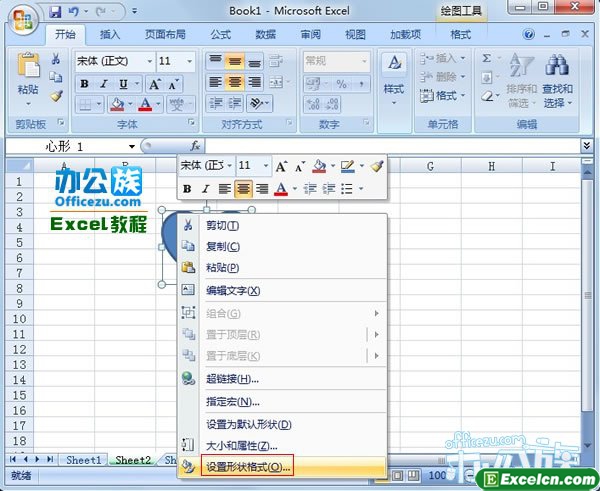600x491 pixels.
Task: Open the number format dropdown
Action: [x=364, y=61]
